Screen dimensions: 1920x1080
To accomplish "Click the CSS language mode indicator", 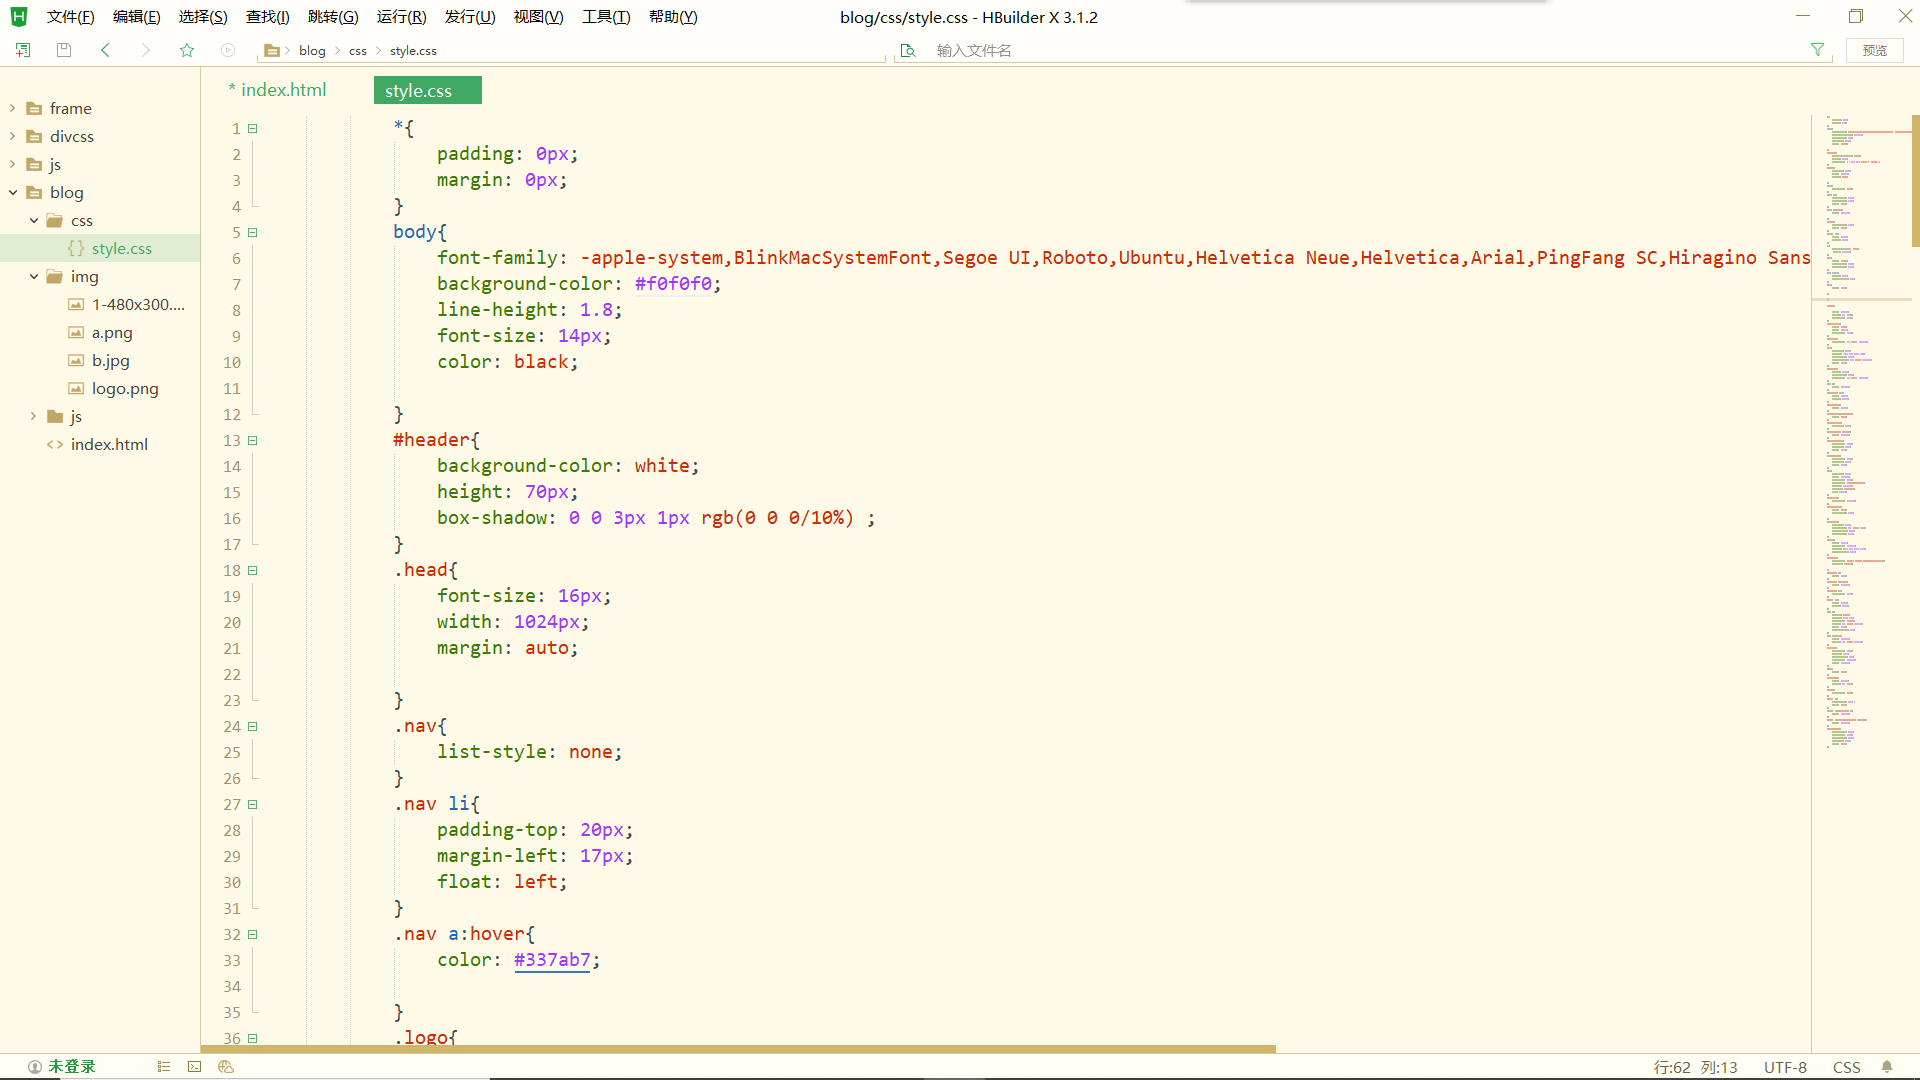I will [1846, 1067].
